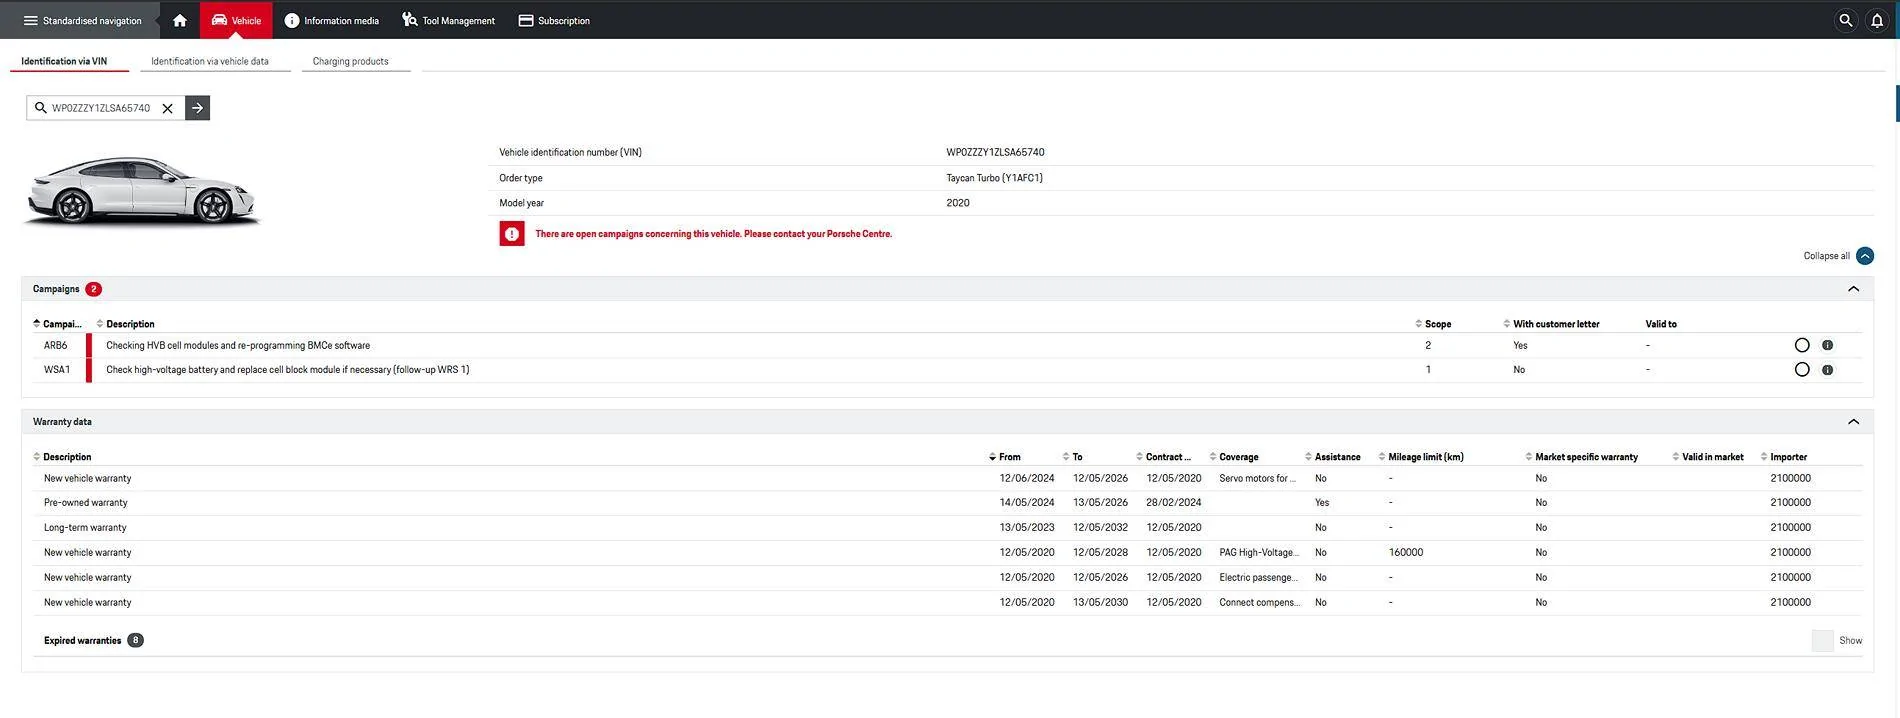Select the radio circle for campaign WSA1
Image resolution: width=1900 pixels, height=718 pixels.
pyautogui.click(x=1802, y=370)
